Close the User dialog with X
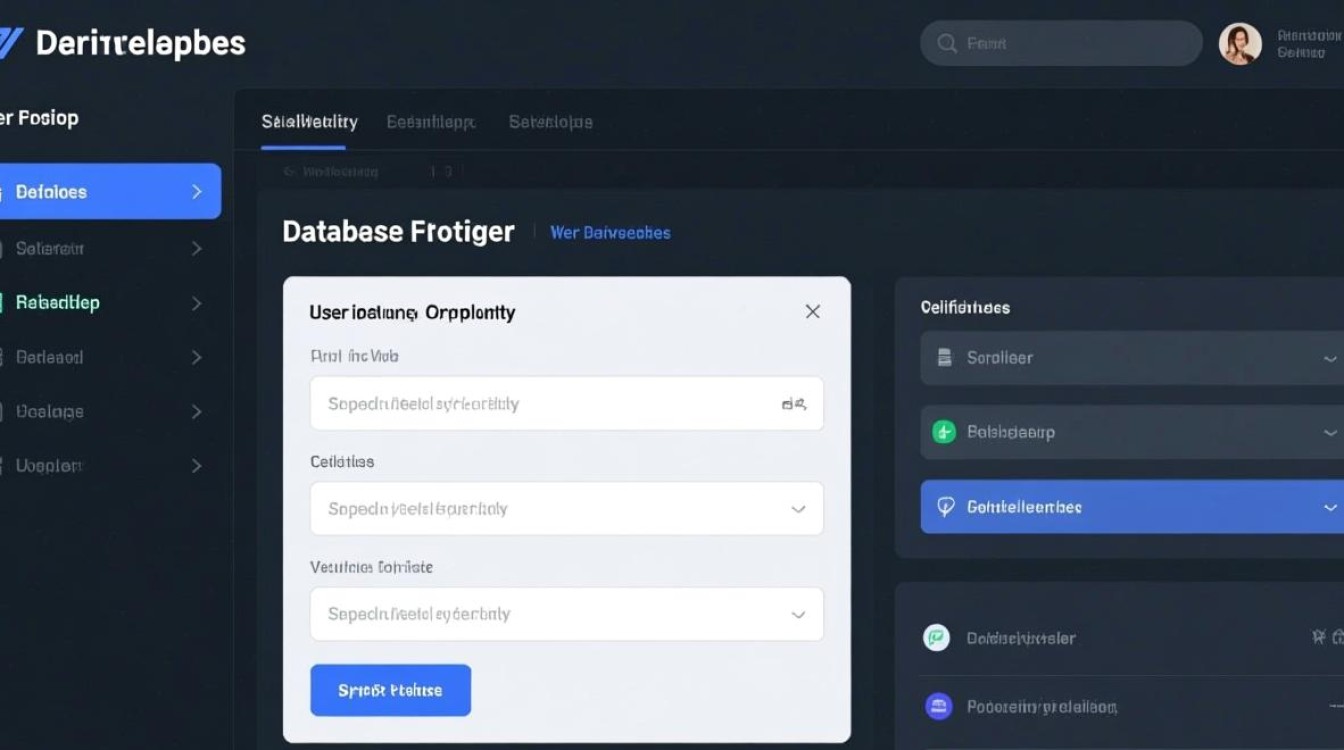This screenshot has width=1344, height=750. [x=812, y=312]
